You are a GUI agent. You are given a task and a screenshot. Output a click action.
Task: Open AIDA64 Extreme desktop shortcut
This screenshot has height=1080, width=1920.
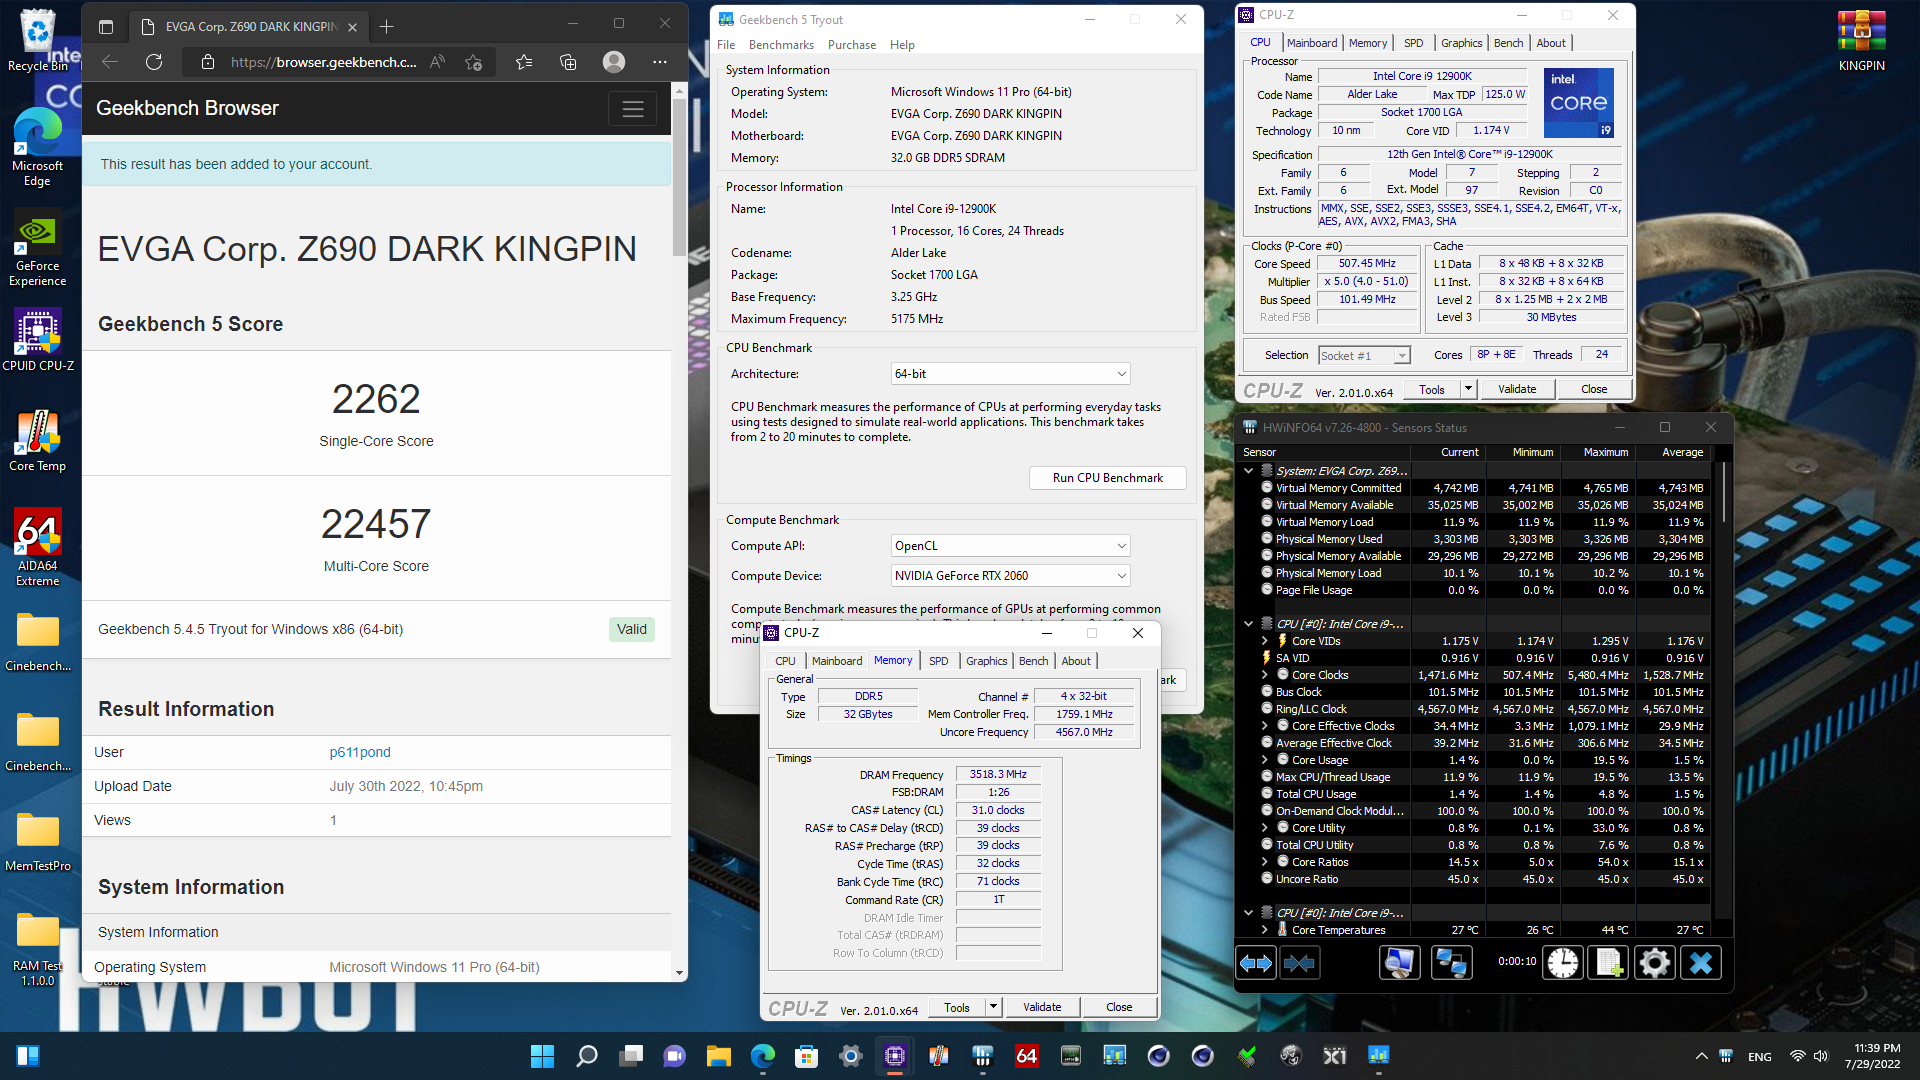pyautogui.click(x=38, y=547)
